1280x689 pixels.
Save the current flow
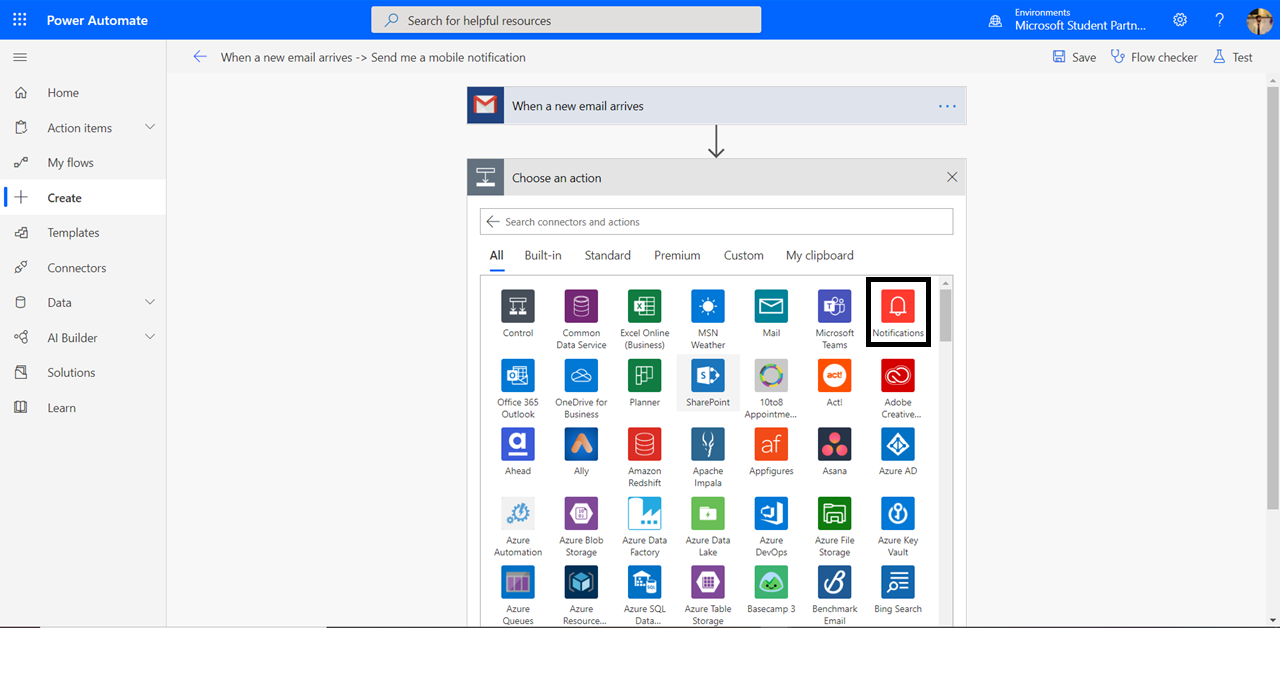[x=1073, y=57]
